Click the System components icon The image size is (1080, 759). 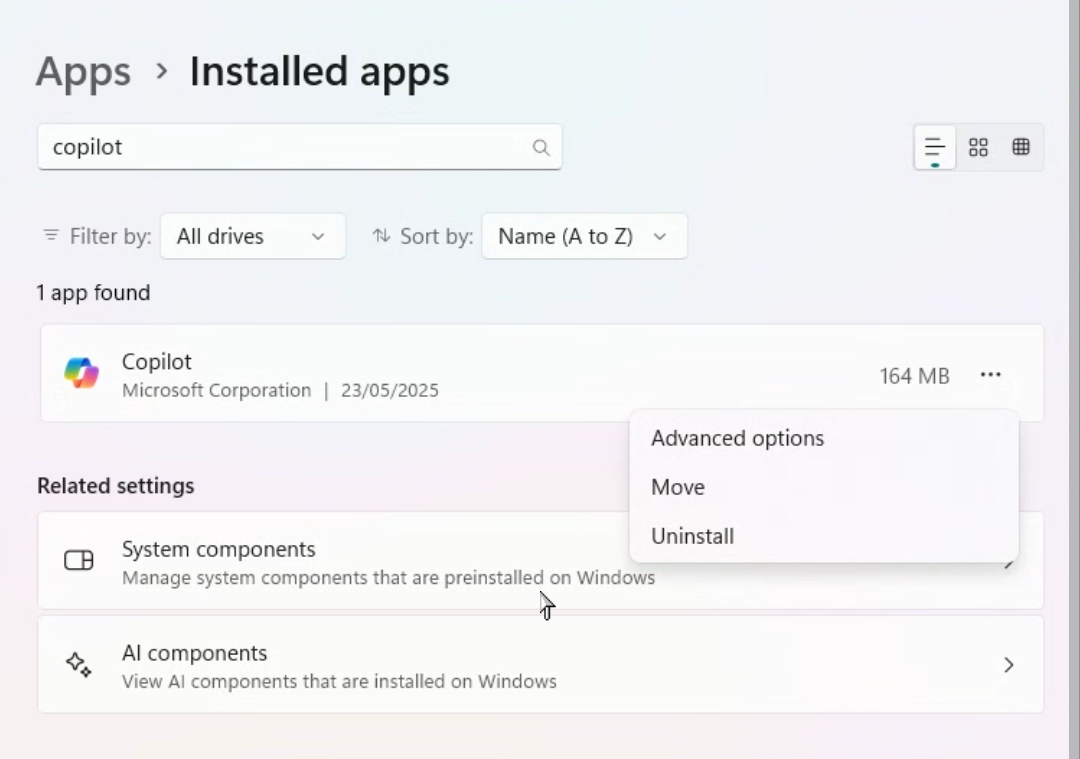tap(79, 560)
